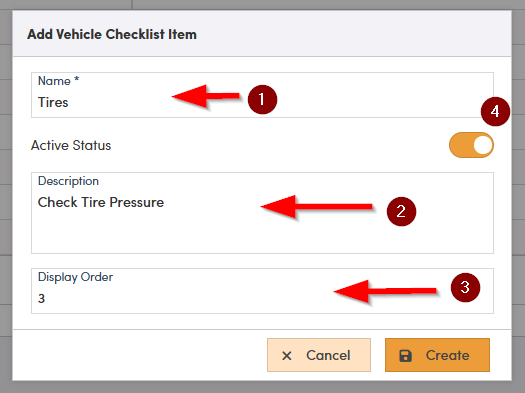
Task: Click the numbered marker 2 circle
Action: tap(401, 211)
